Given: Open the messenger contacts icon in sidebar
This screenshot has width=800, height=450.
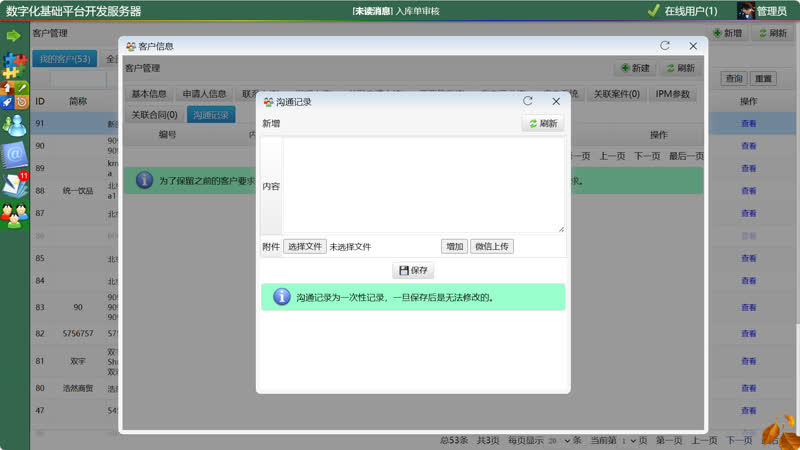Looking at the screenshot, I should pos(14,125).
